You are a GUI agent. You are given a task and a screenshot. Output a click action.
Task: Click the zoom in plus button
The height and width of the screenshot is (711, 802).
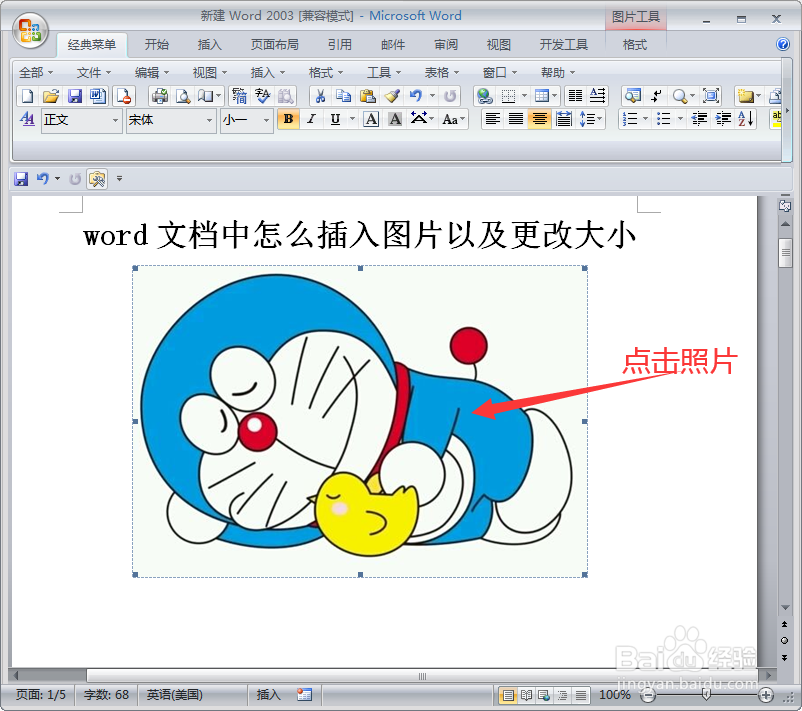coord(766,695)
